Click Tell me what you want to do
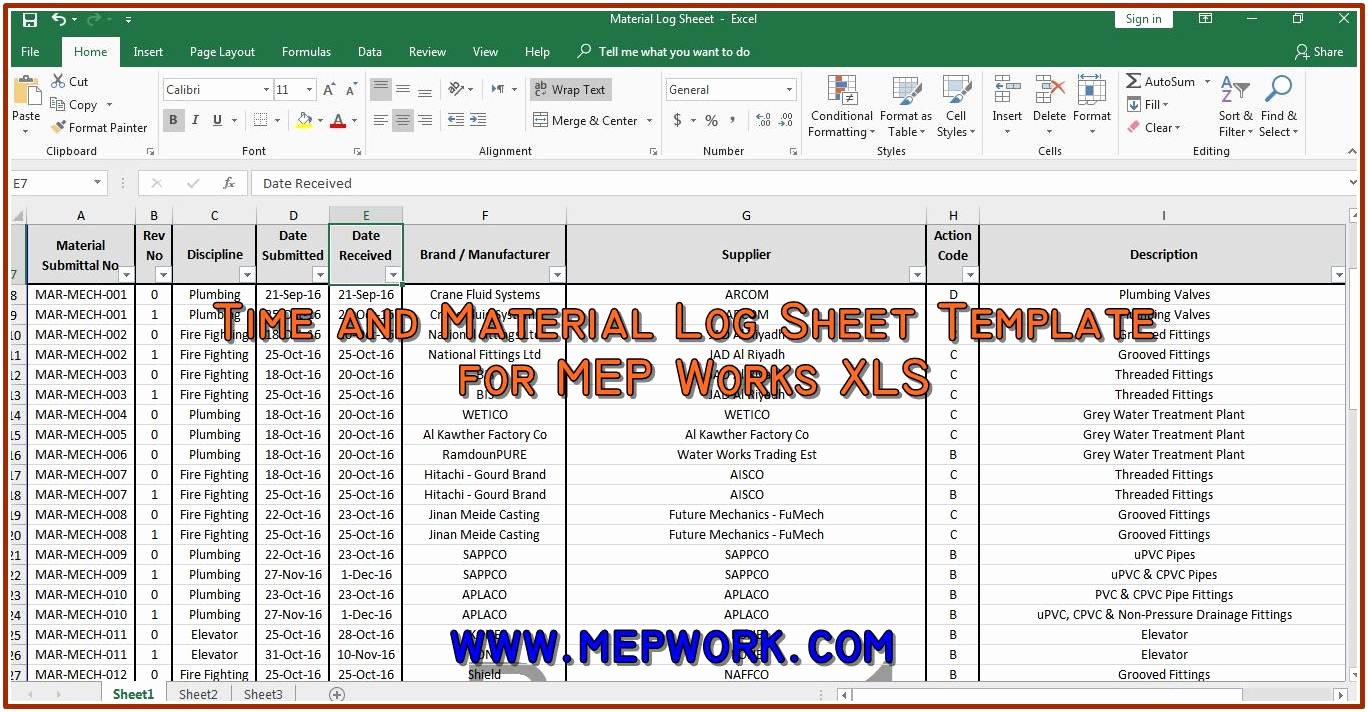This screenshot has width=1368, height=712. pos(664,52)
